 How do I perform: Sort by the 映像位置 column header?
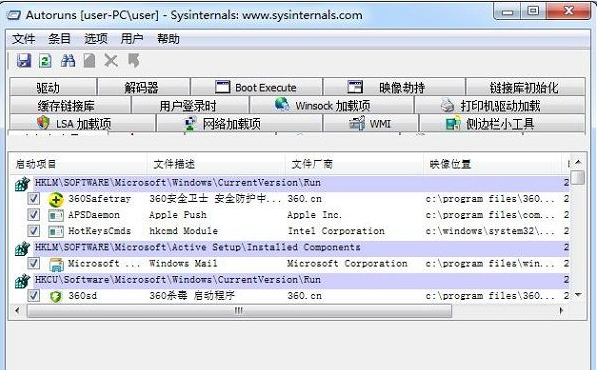coord(492,164)
